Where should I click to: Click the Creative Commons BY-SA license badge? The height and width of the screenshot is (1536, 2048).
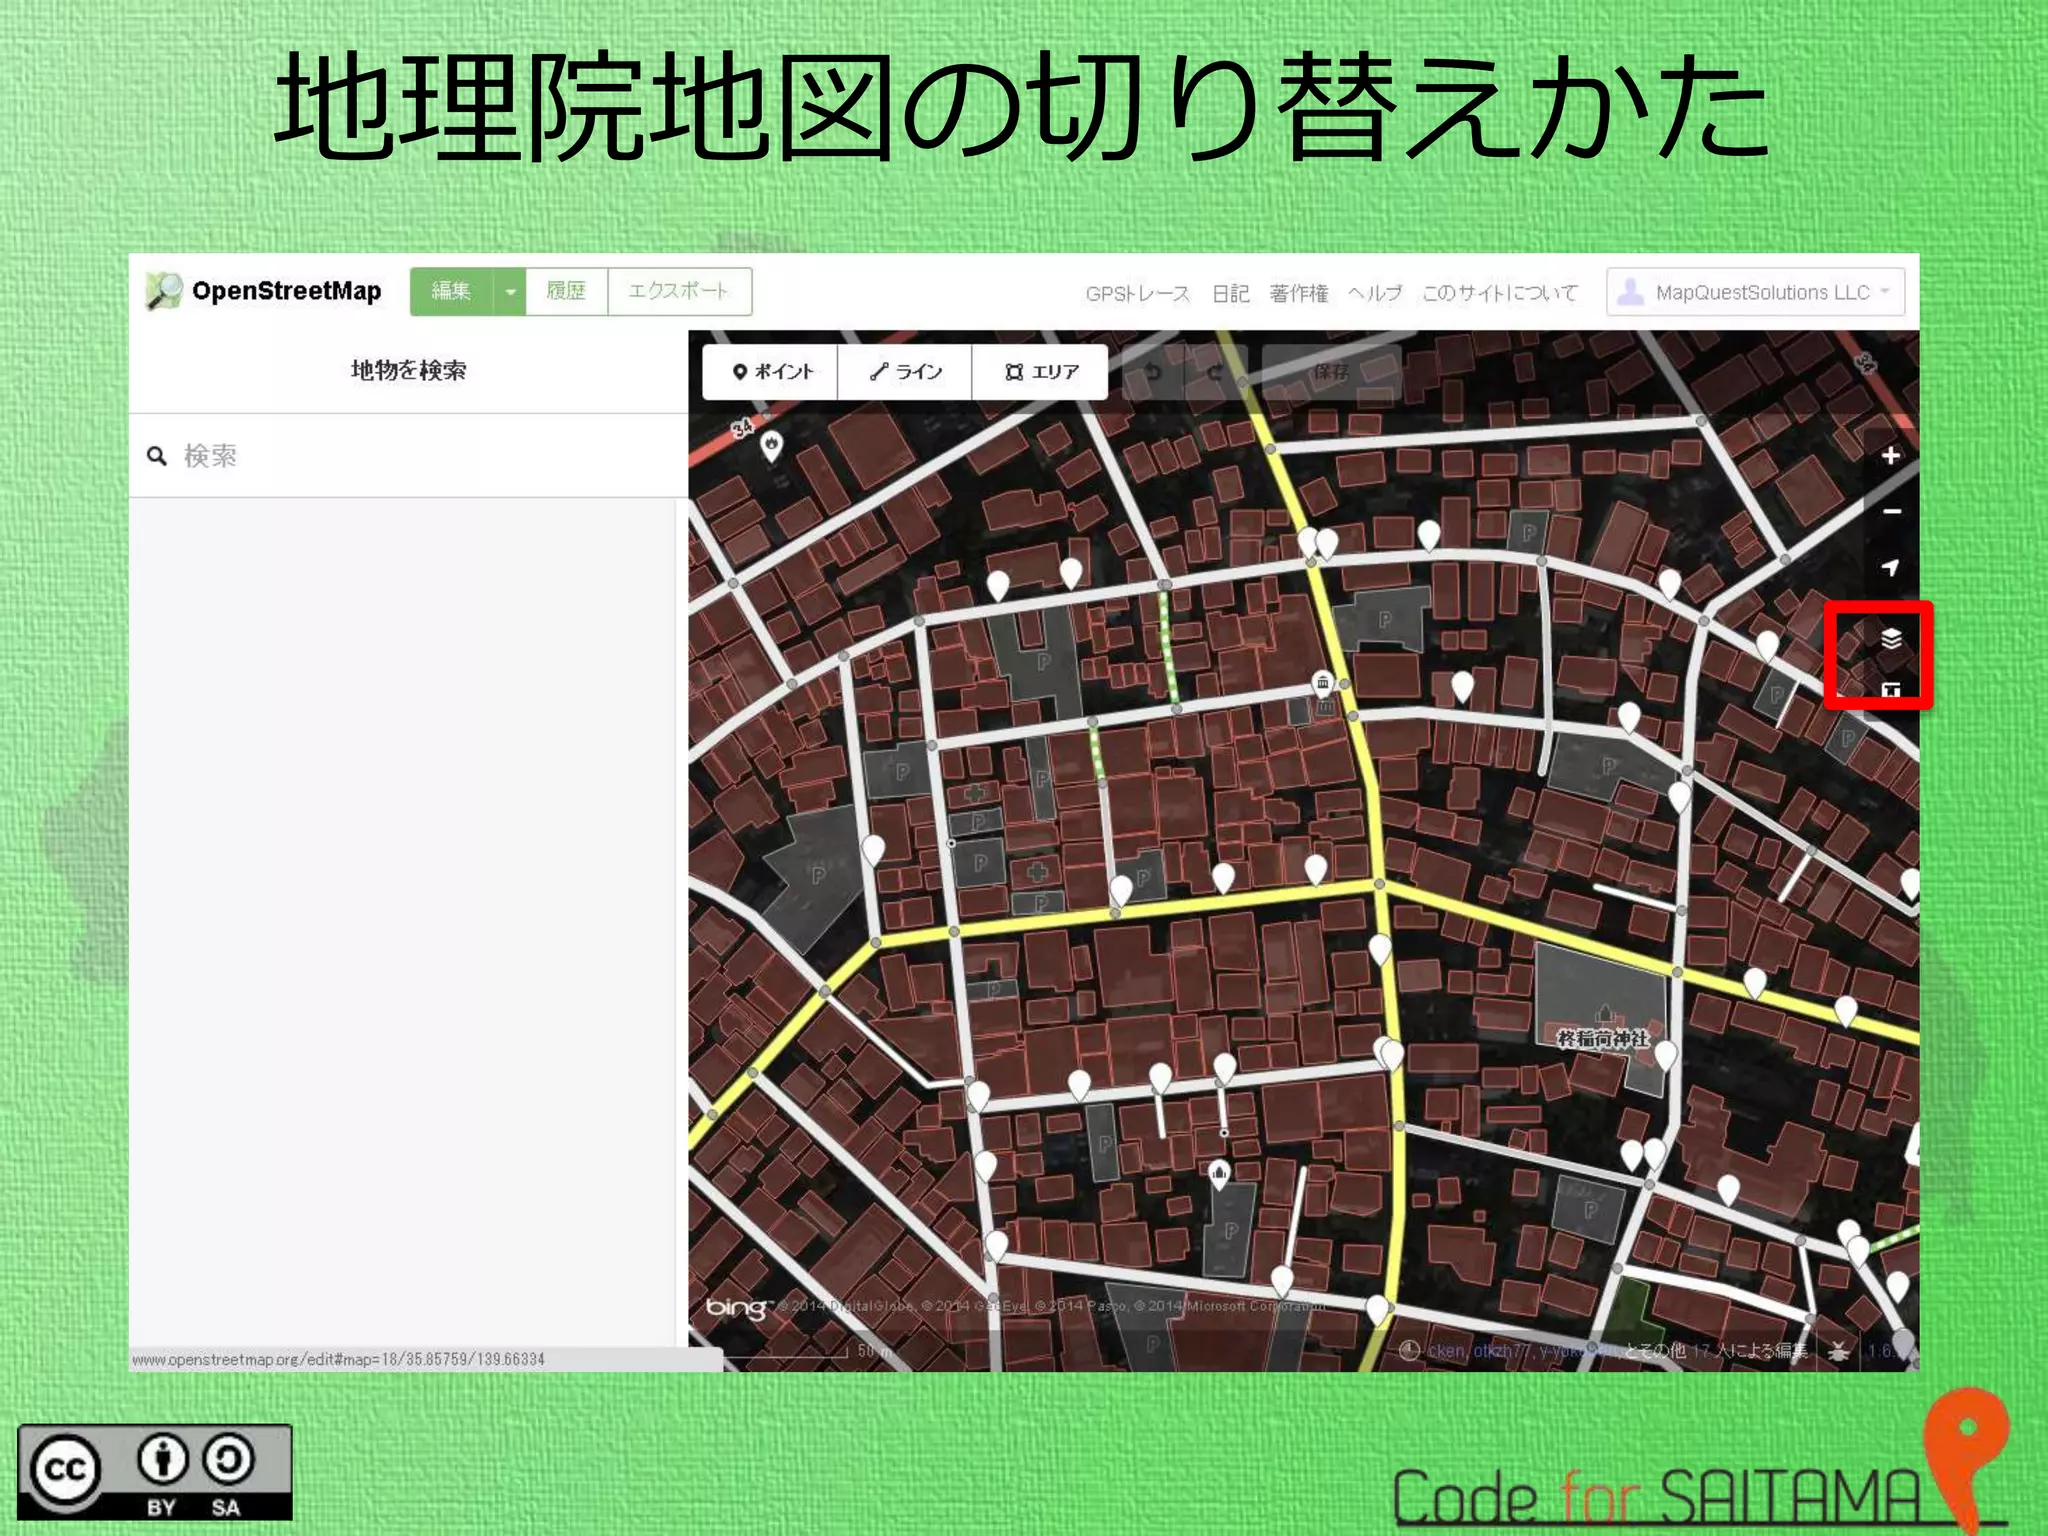point(155,1472)
